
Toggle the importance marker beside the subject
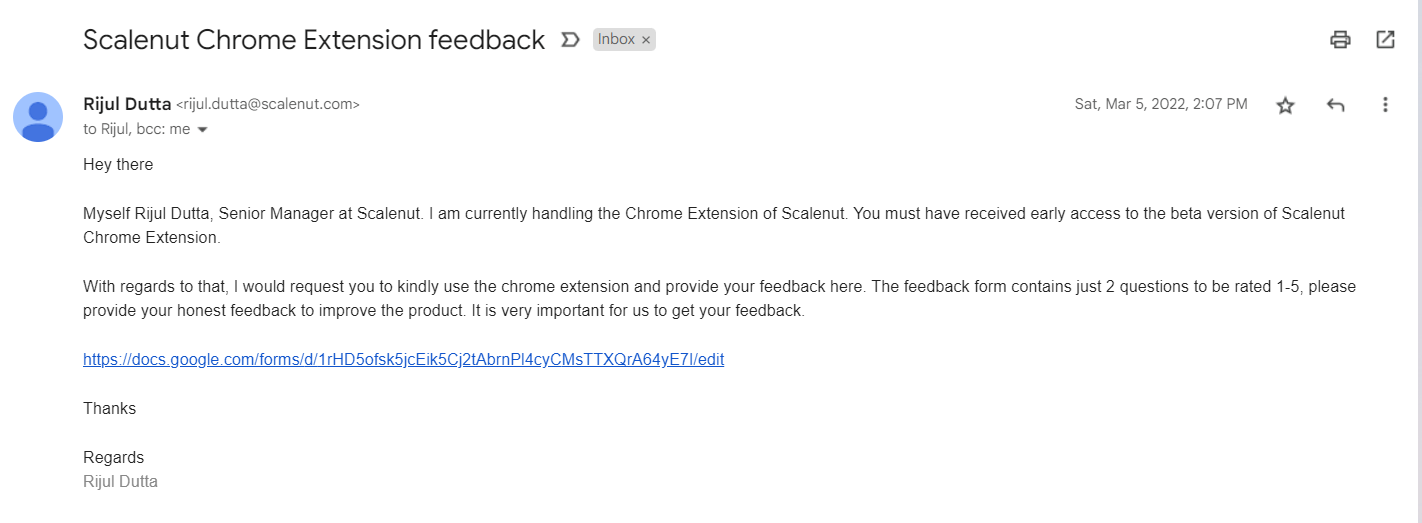point(570,40)
